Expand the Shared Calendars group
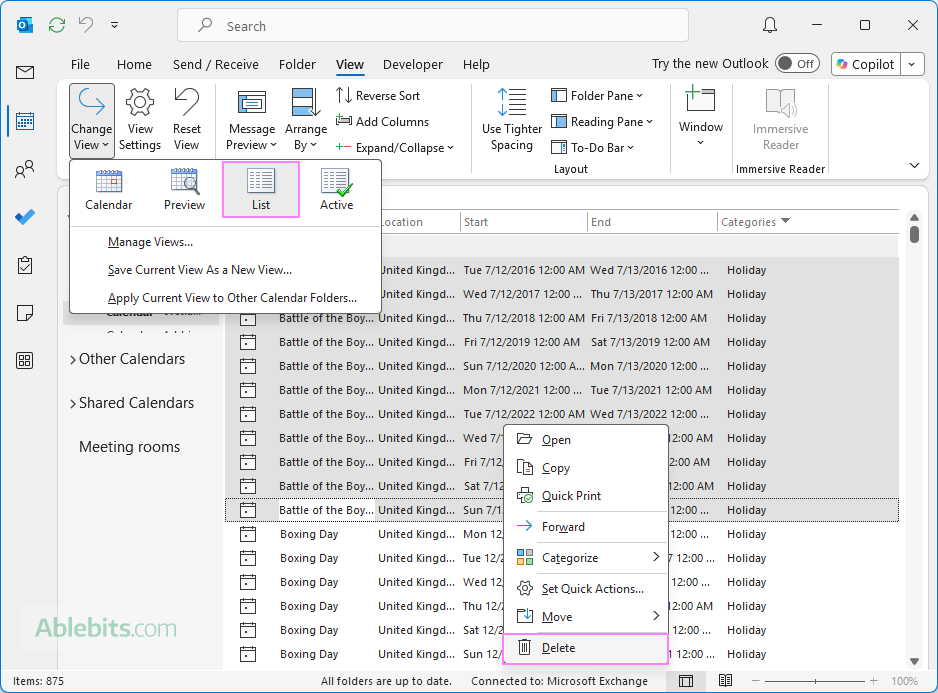Image resolution: width=938 pixels, height=693 pixels. coord(73,403)
